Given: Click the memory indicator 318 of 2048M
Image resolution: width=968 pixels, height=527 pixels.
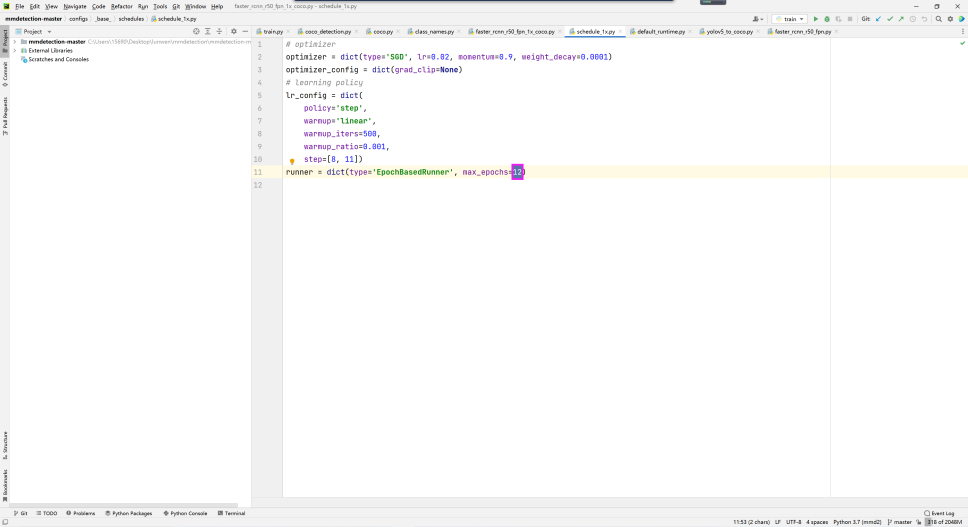Looking at the screenshot, I should (x=945, y=522).
